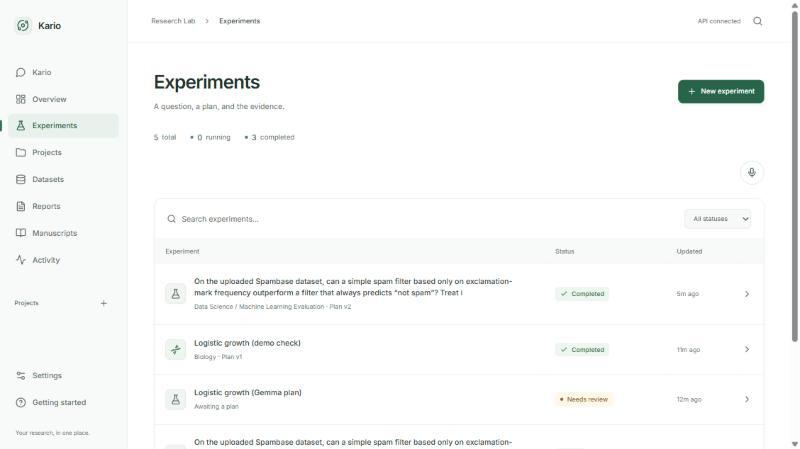Image resolution: width=800 pixels, height=449 pixels.
Task: Open Reports in the sidebar
Action: coord(63,206)
